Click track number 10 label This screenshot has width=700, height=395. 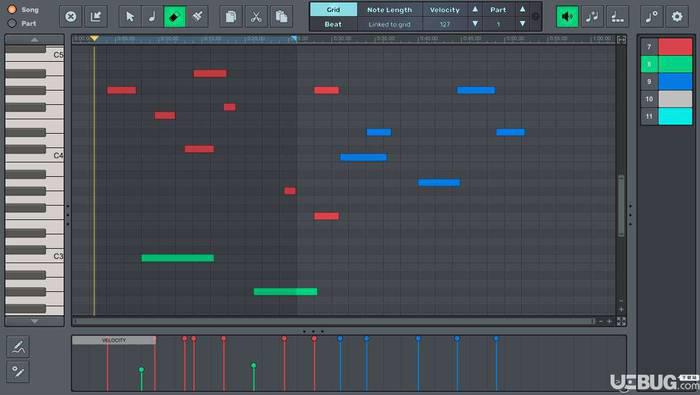[649, 99]
